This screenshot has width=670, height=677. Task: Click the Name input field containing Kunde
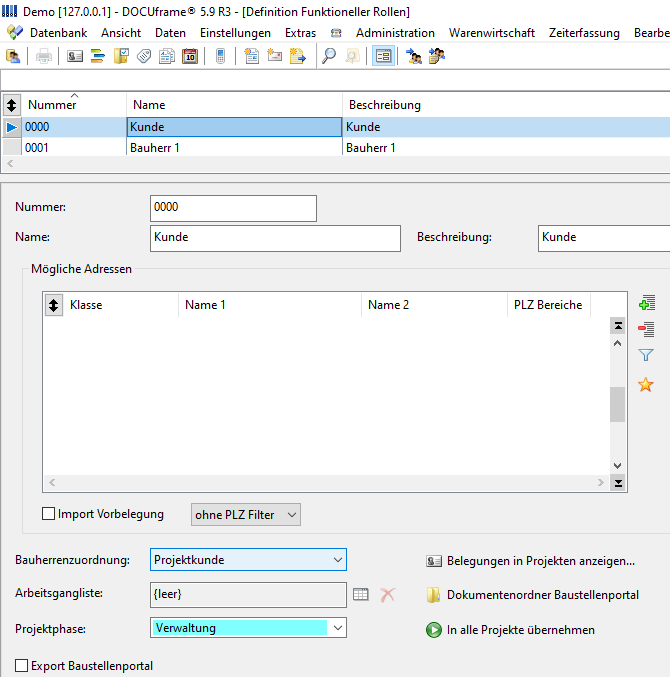coord(275,238)
